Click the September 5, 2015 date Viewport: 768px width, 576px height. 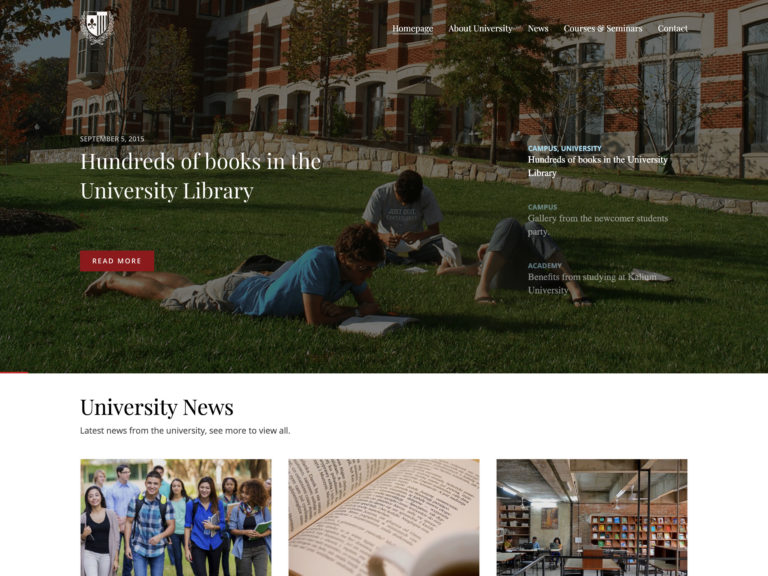coord(112,139)
